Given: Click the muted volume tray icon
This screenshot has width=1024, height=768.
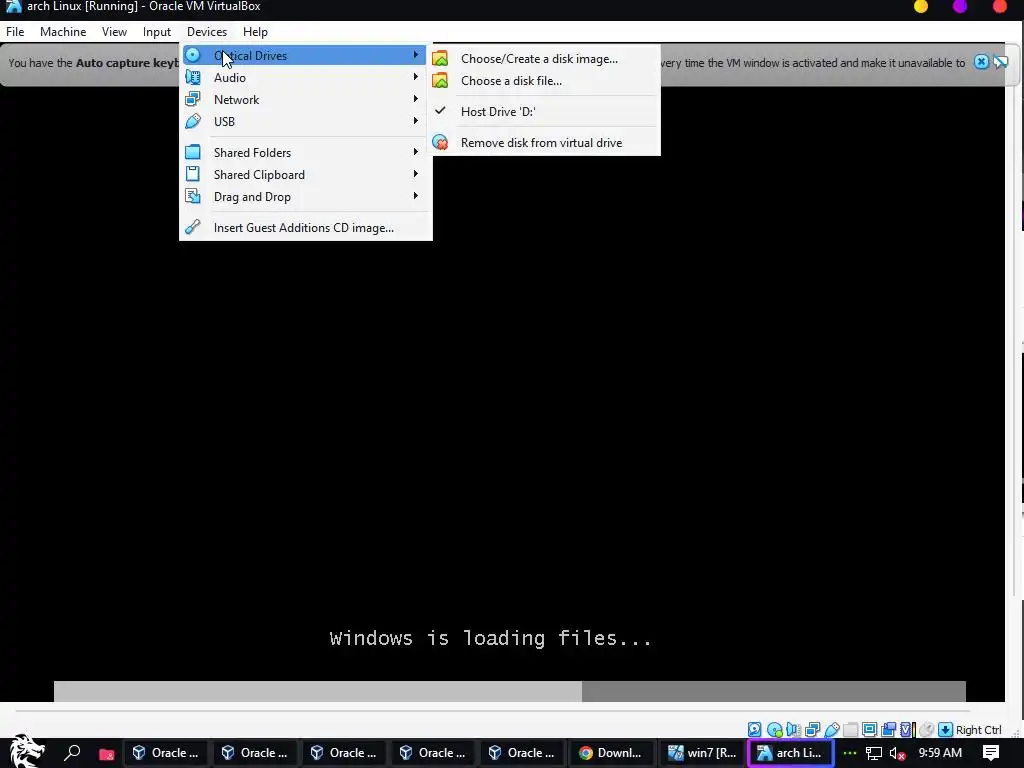Looking at the screenshot, I should 898,754.
